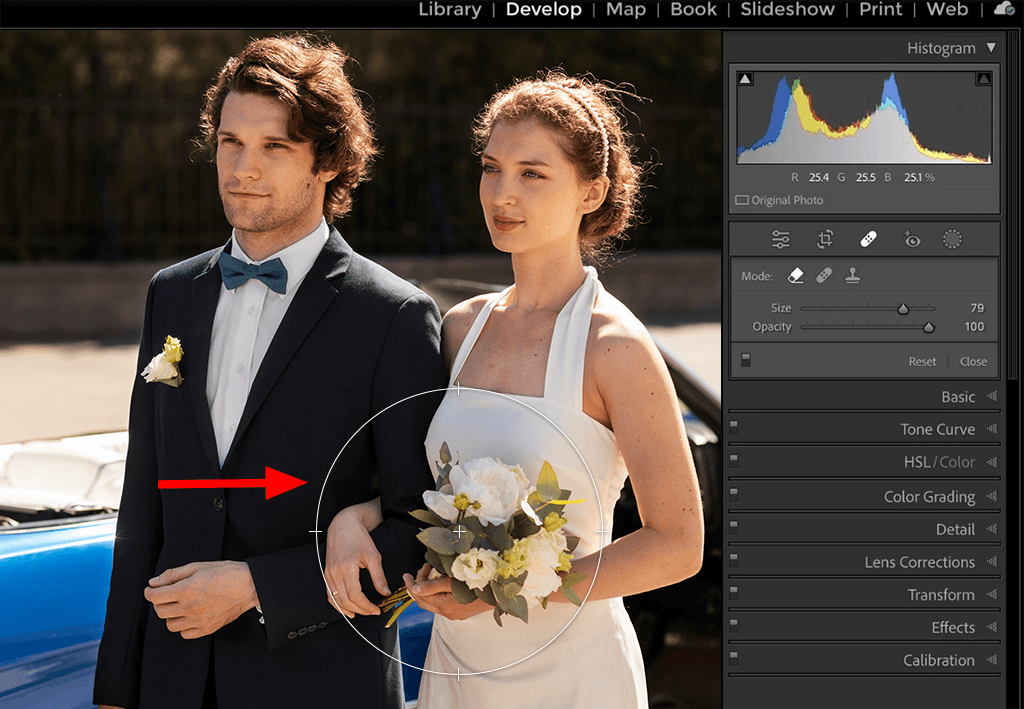This screenshot has width=1024, height=709.
Task: Switch to the Map module
Action: pyautogui.click(x=626, y=9)
